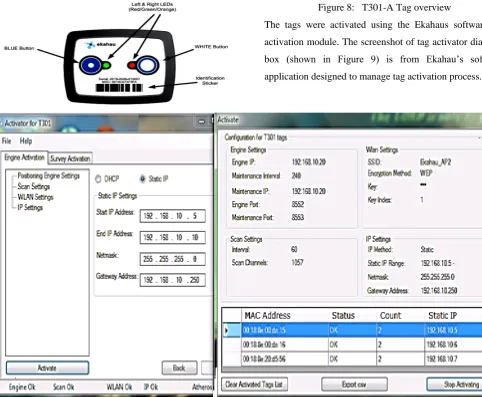Click the Netmask input field
Image resolution: width=482 pixels, height=397 pixels.
[x=172, y=259]
